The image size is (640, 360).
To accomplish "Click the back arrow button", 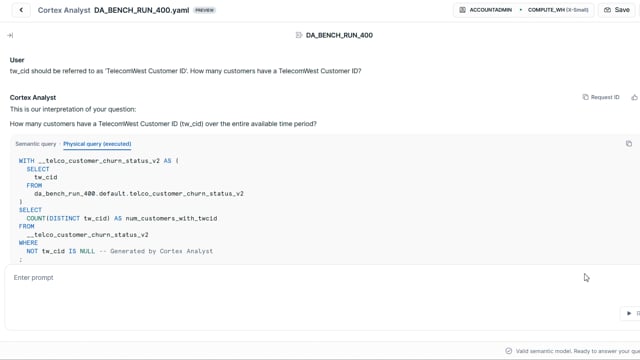I will (x=21, y=10).
